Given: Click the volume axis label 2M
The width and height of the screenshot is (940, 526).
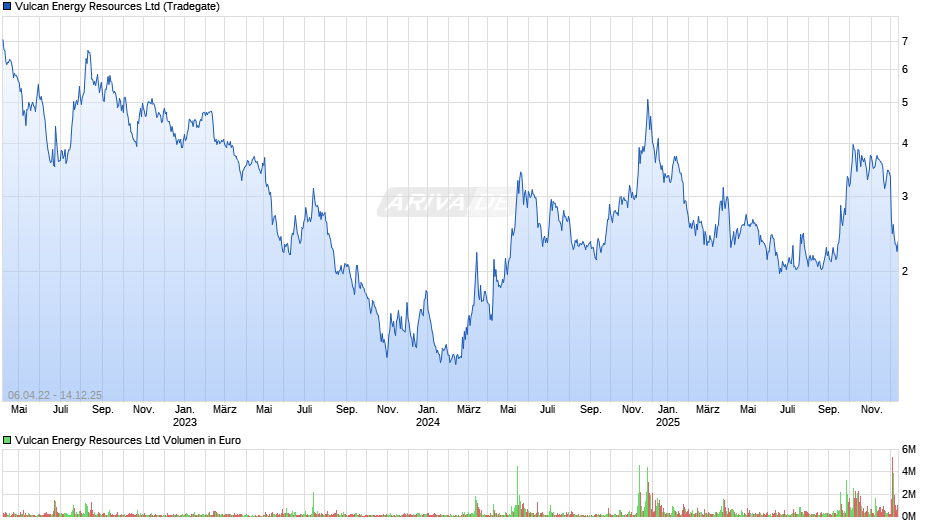Looking at the screenshot, I should click(x=909, y=494).
